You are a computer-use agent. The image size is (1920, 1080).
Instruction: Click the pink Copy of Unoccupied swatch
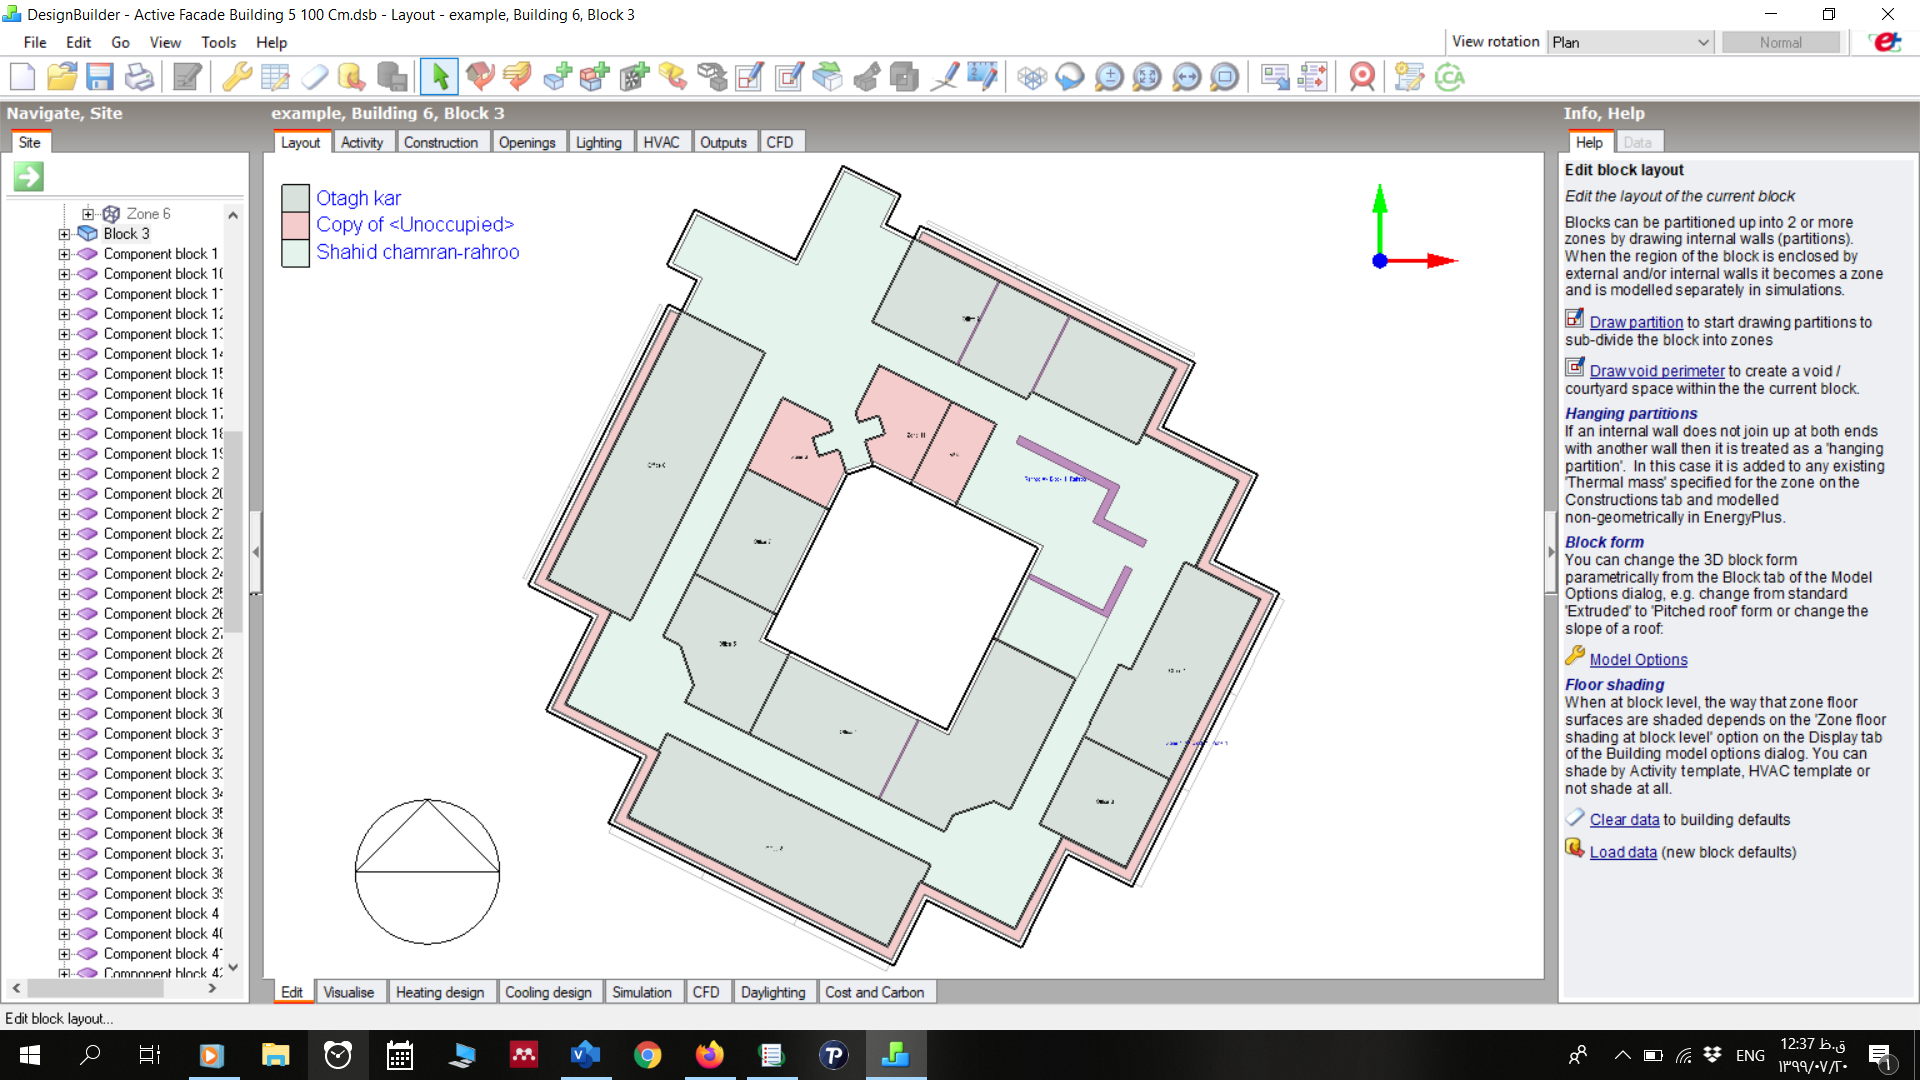coord(295,225)
